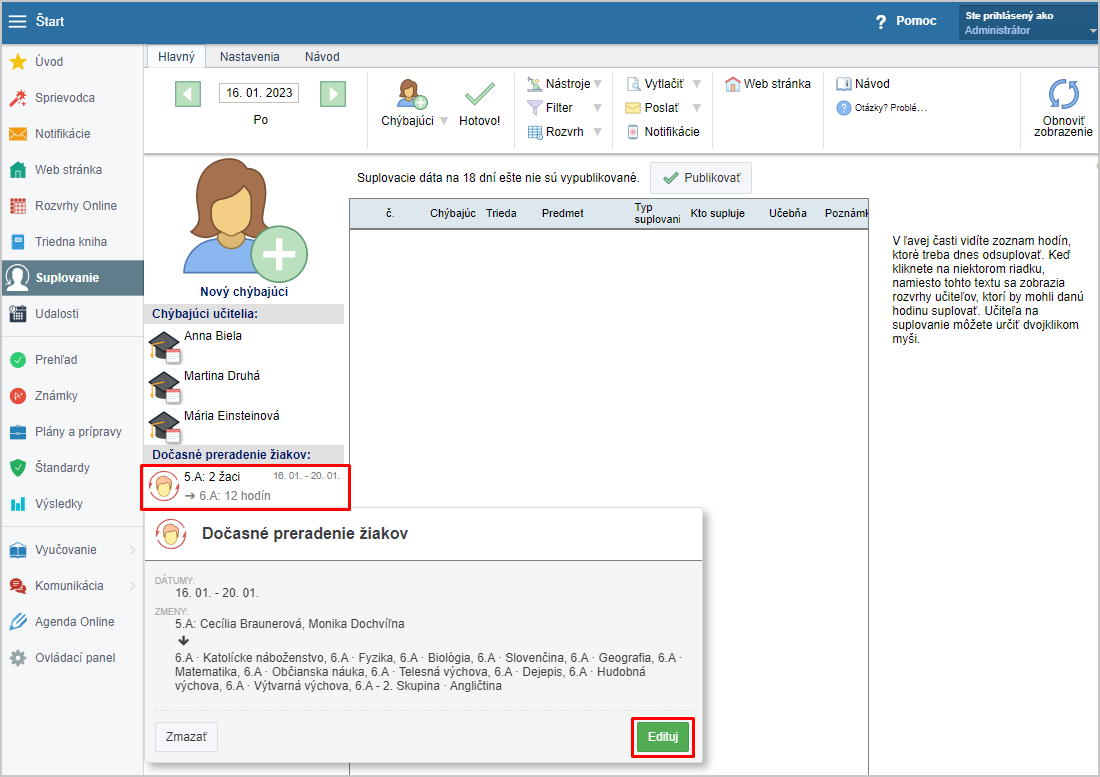1100x777 pixels.
Task: Open Rozvrhy Online grid icon
Action: (18, 205)
